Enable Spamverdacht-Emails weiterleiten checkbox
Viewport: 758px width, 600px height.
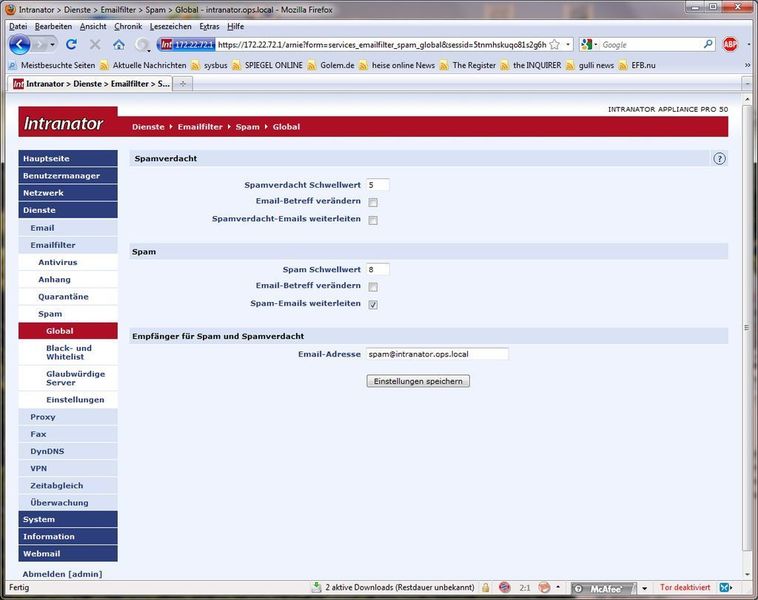[373, 220]
